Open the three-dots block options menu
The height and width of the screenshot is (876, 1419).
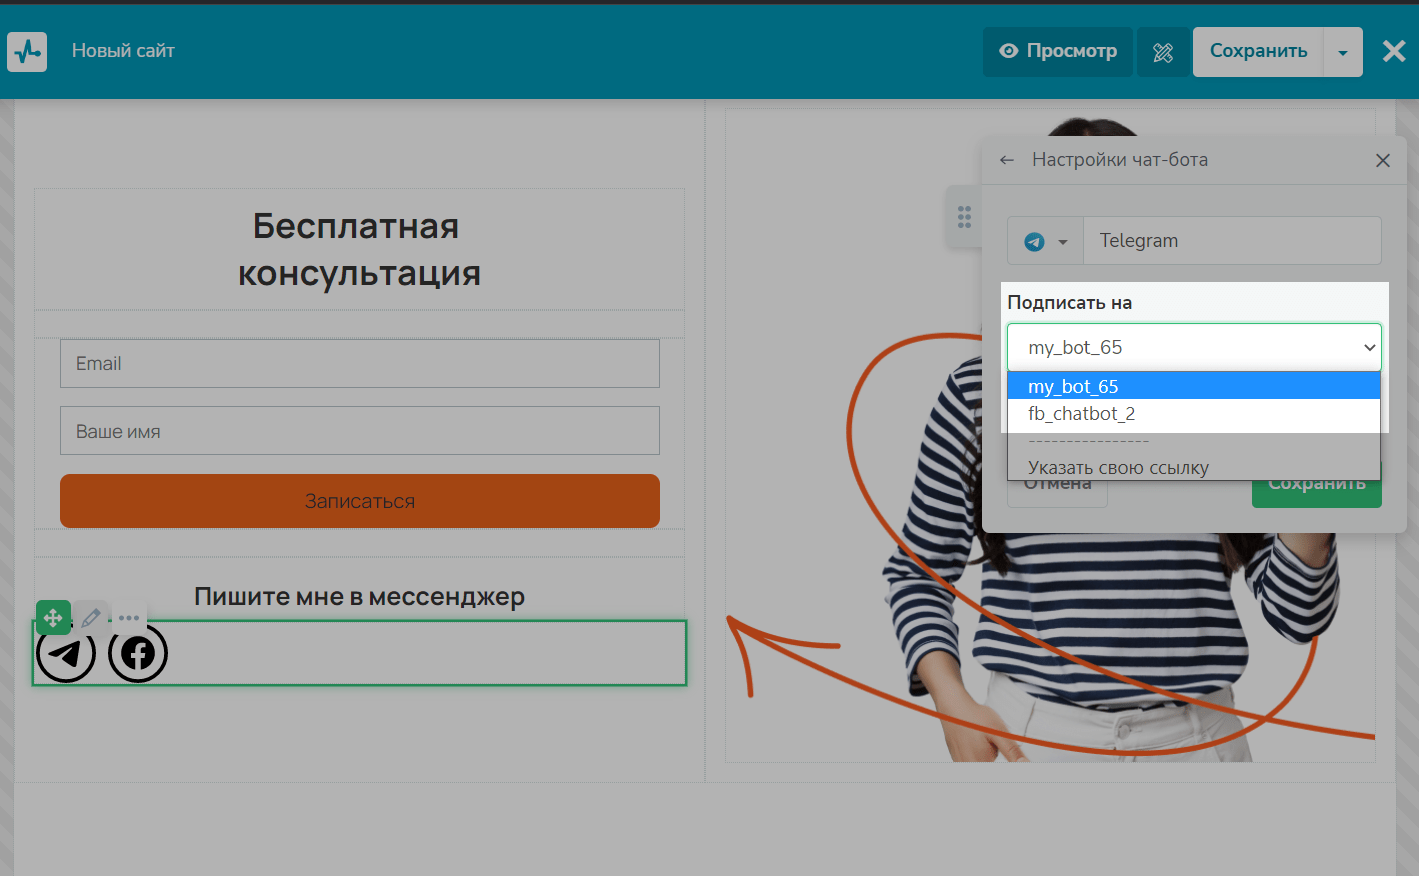[x=129, y=618]
